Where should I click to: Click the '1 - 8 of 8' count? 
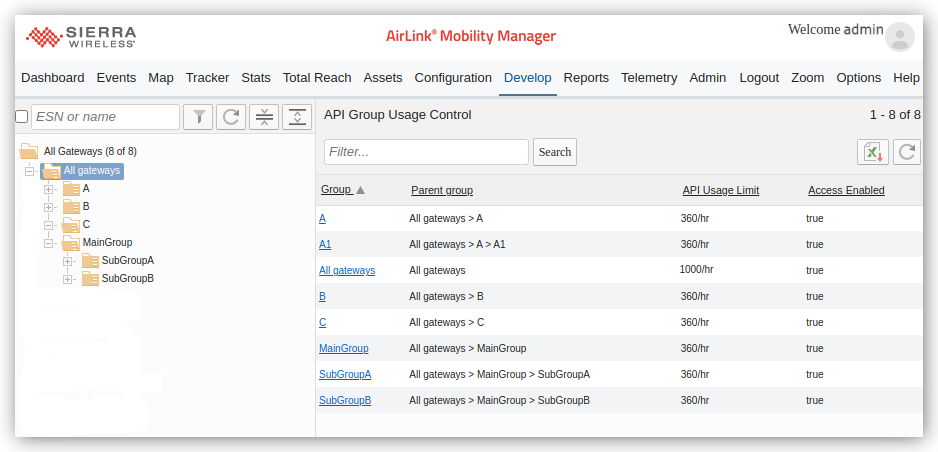(x=895, y=115)
